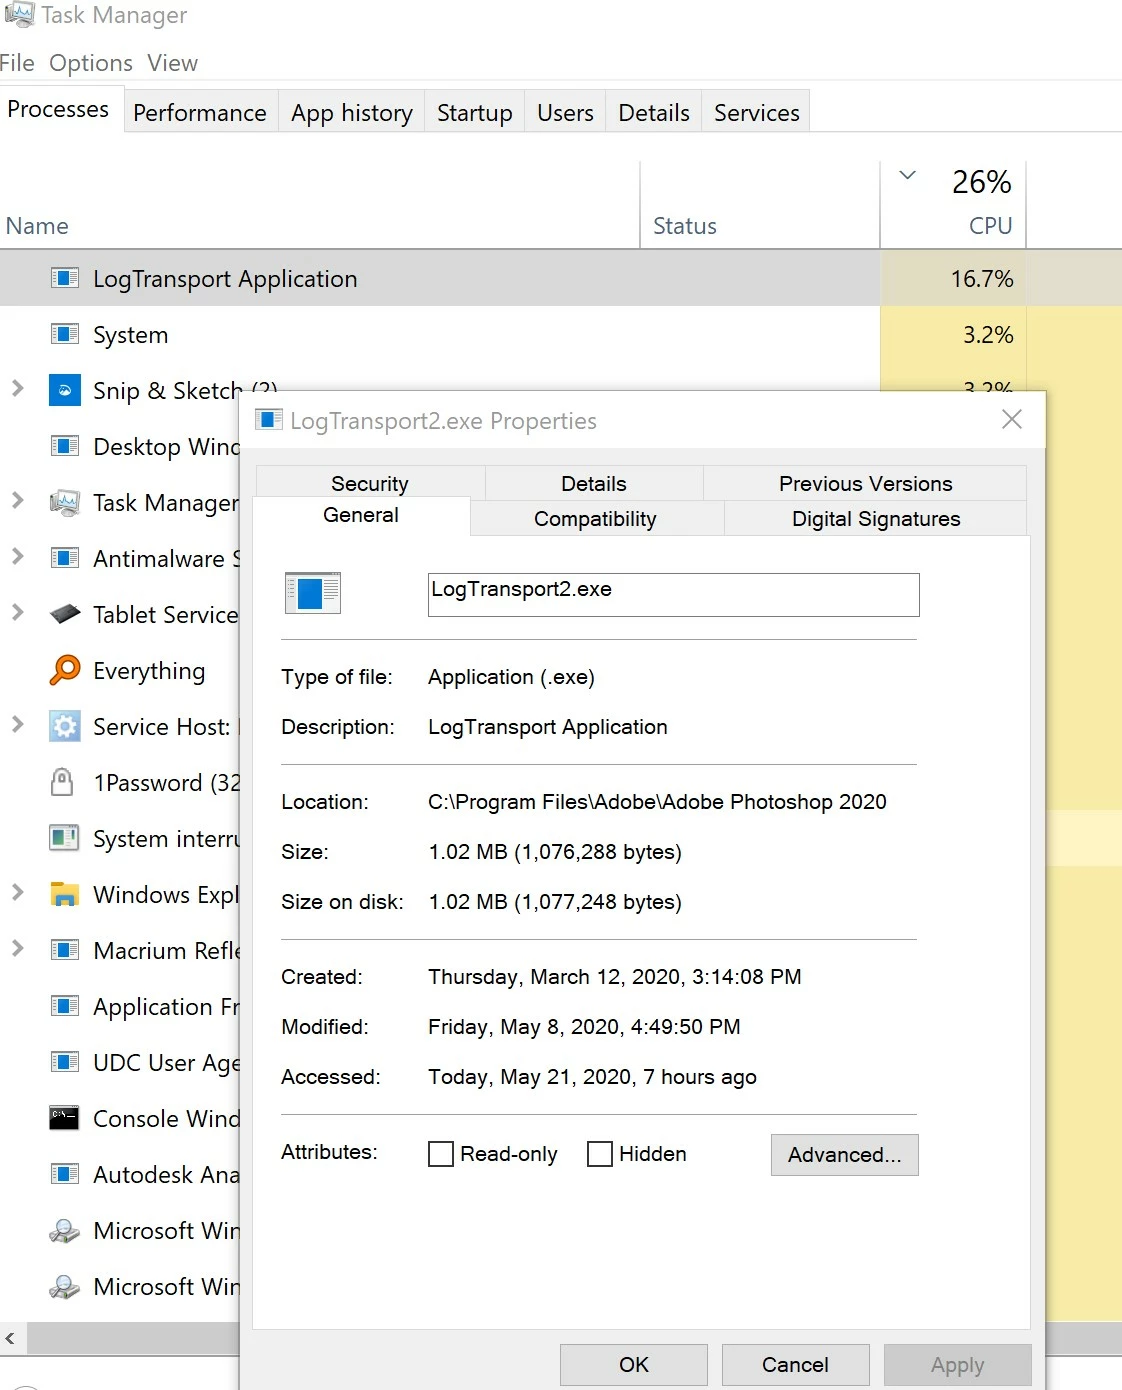Open the Options menu in Task Manager
This screenshot has width=1122, height=1390.
[x=91, y=63]
